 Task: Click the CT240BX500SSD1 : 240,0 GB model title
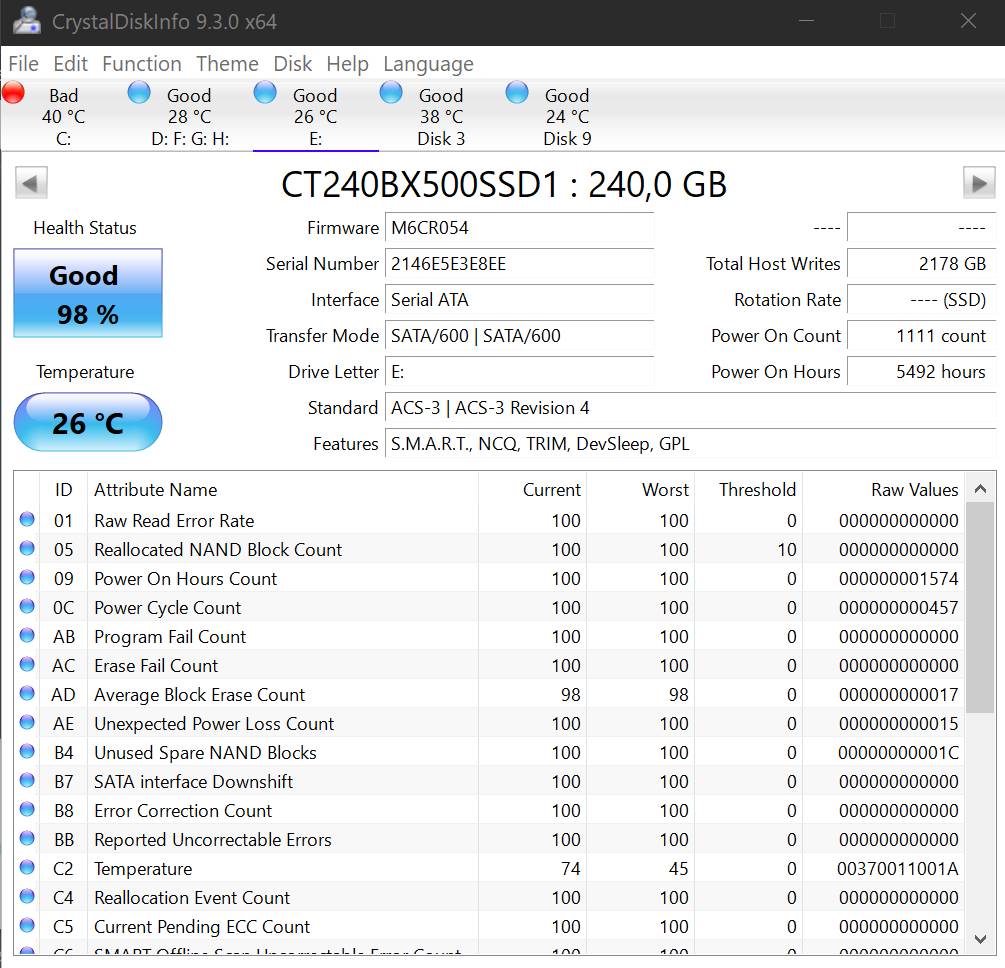click(504, 185)
